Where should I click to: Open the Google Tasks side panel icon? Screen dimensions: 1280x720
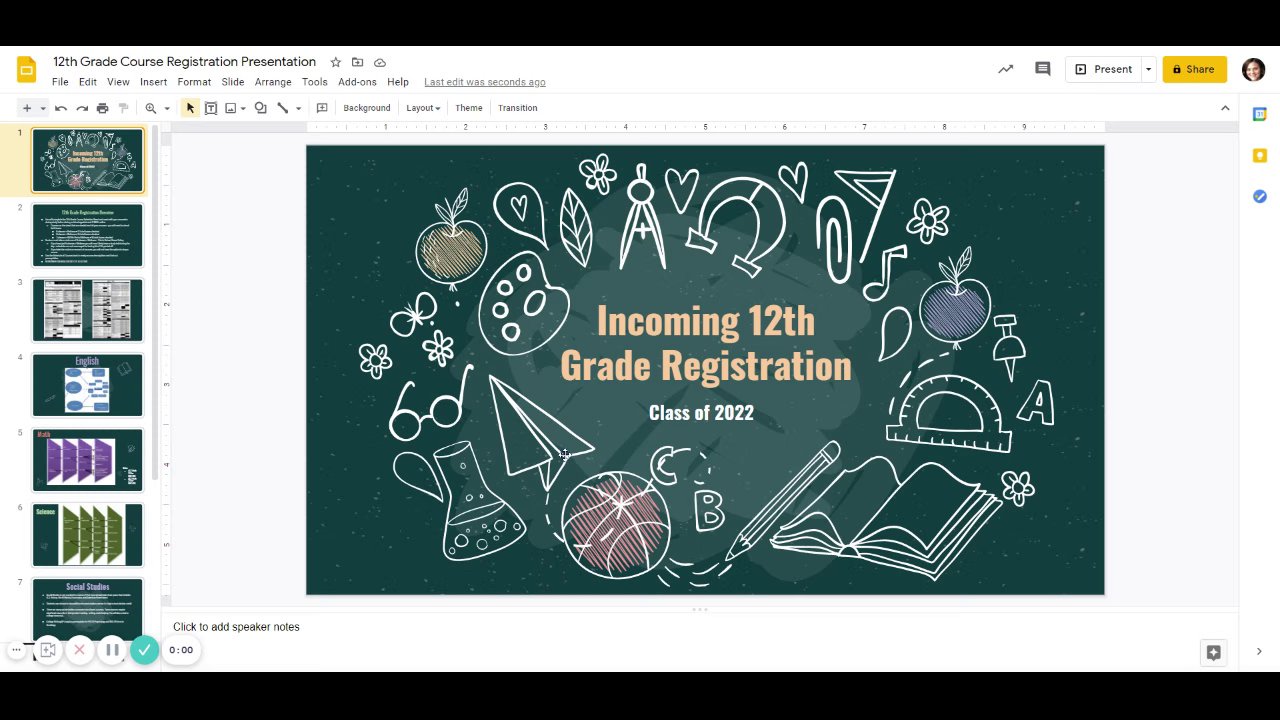pyautogui.click(x=1260, y=196)
